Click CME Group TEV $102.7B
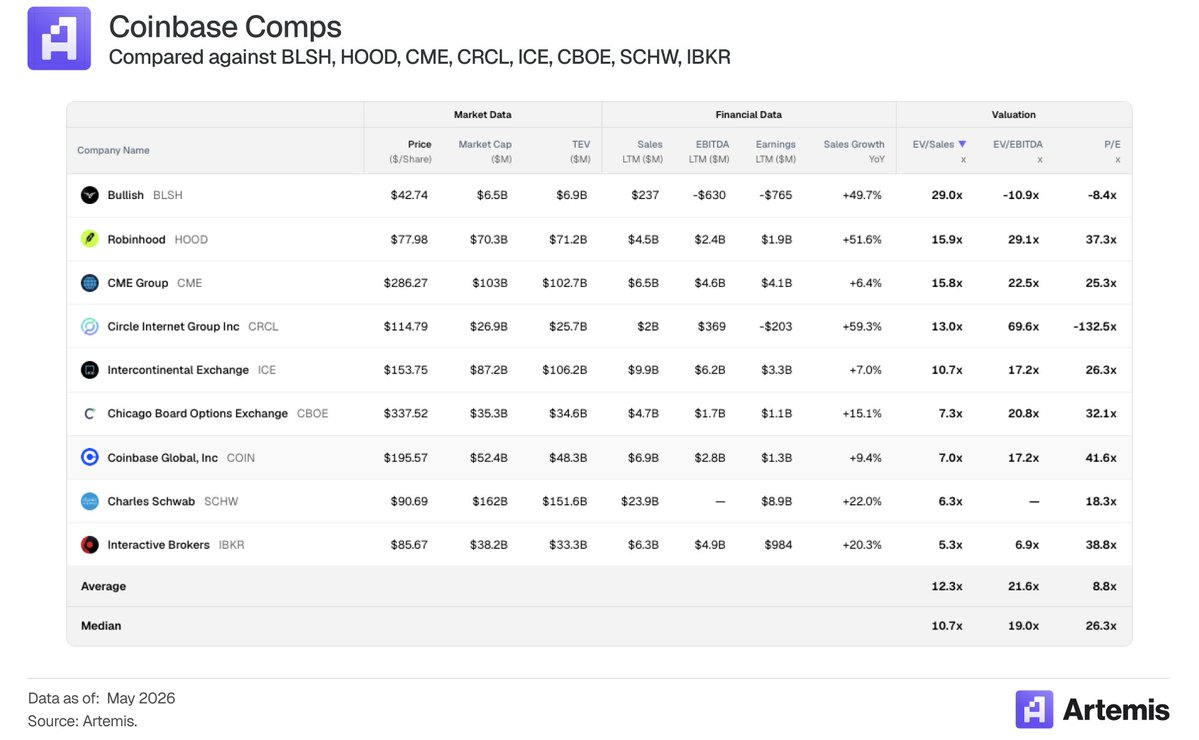Screen dimensions: 1199x740 pos(565,283)
